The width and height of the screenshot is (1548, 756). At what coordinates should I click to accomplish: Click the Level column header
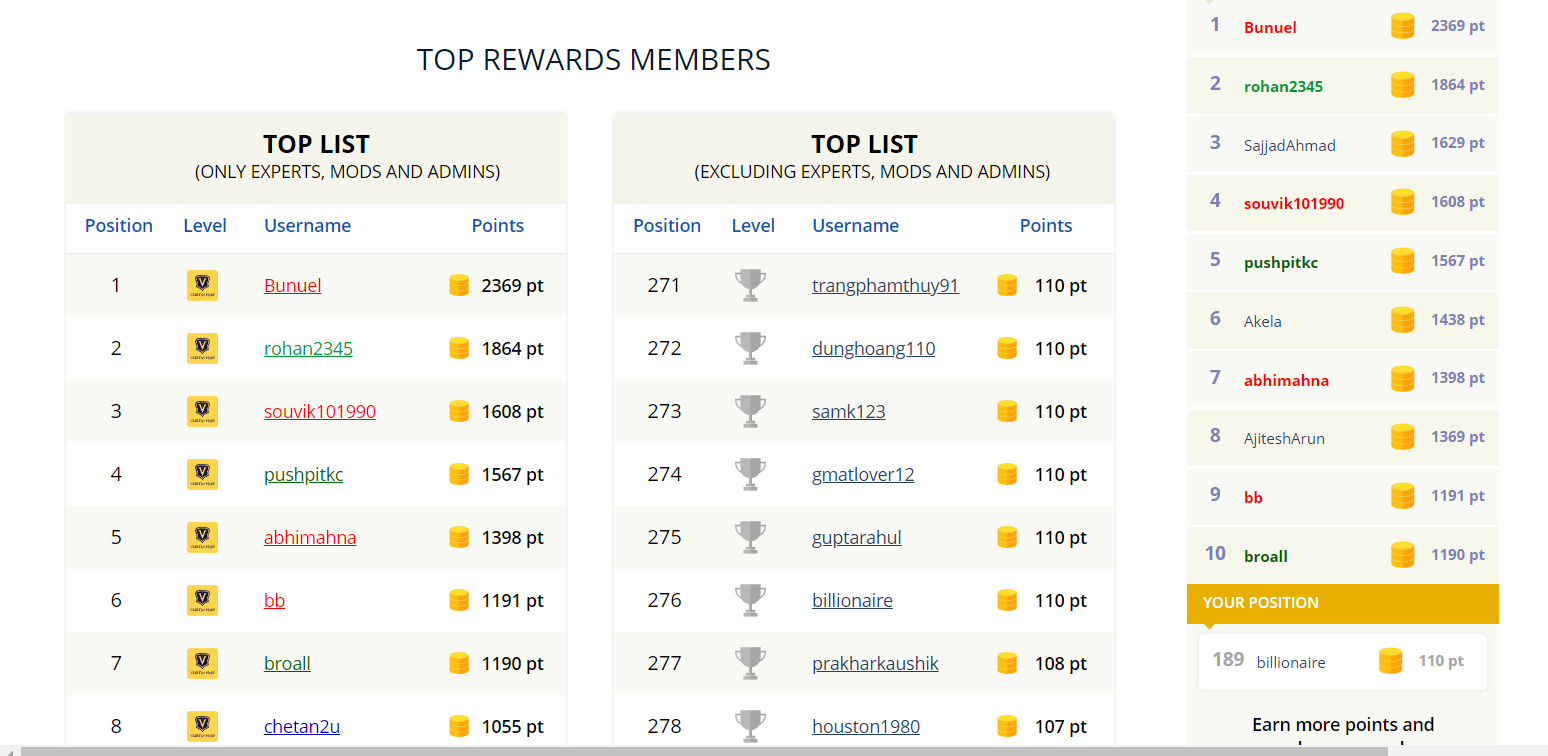click(x=205, y=225)
